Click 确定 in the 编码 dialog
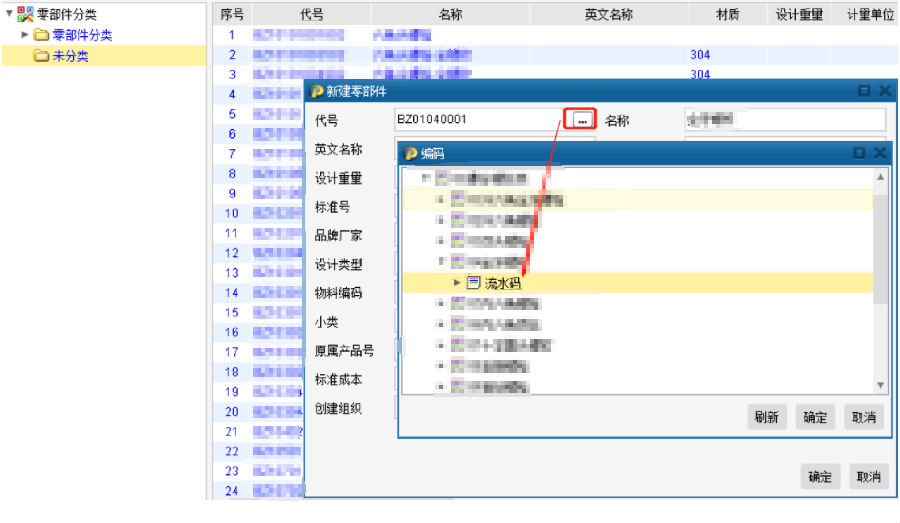Viewport: 900px width, 523px height. pos(814,417)
